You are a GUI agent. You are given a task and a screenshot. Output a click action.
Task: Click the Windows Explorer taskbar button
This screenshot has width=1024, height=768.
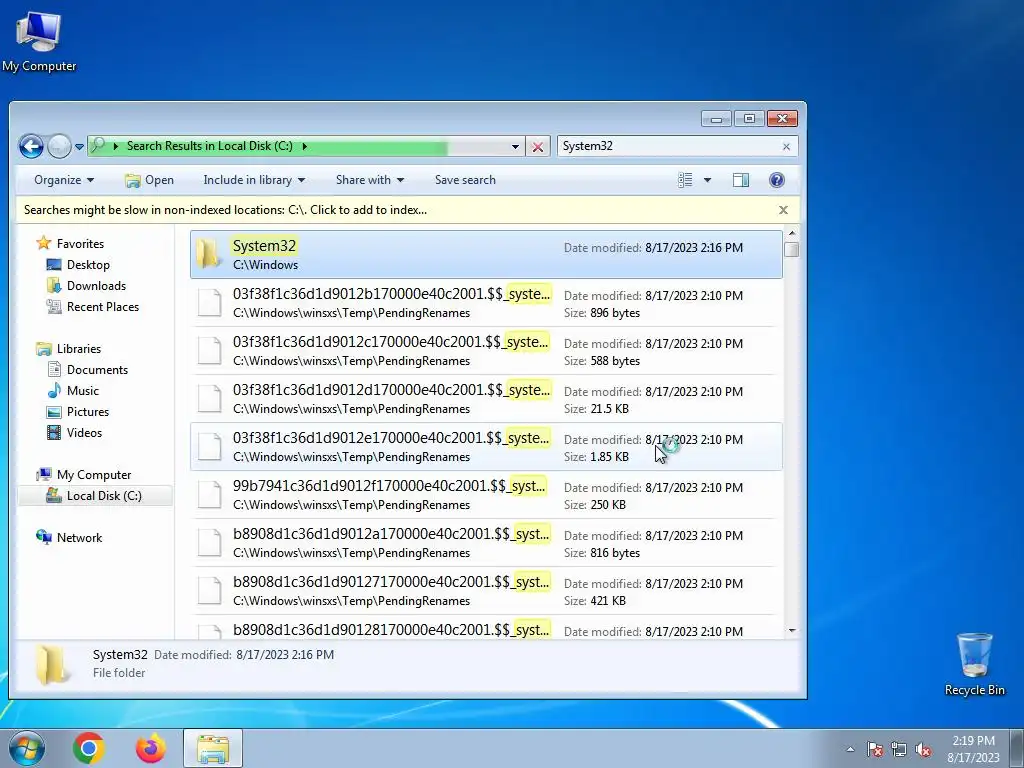click(x=213, y=748)
